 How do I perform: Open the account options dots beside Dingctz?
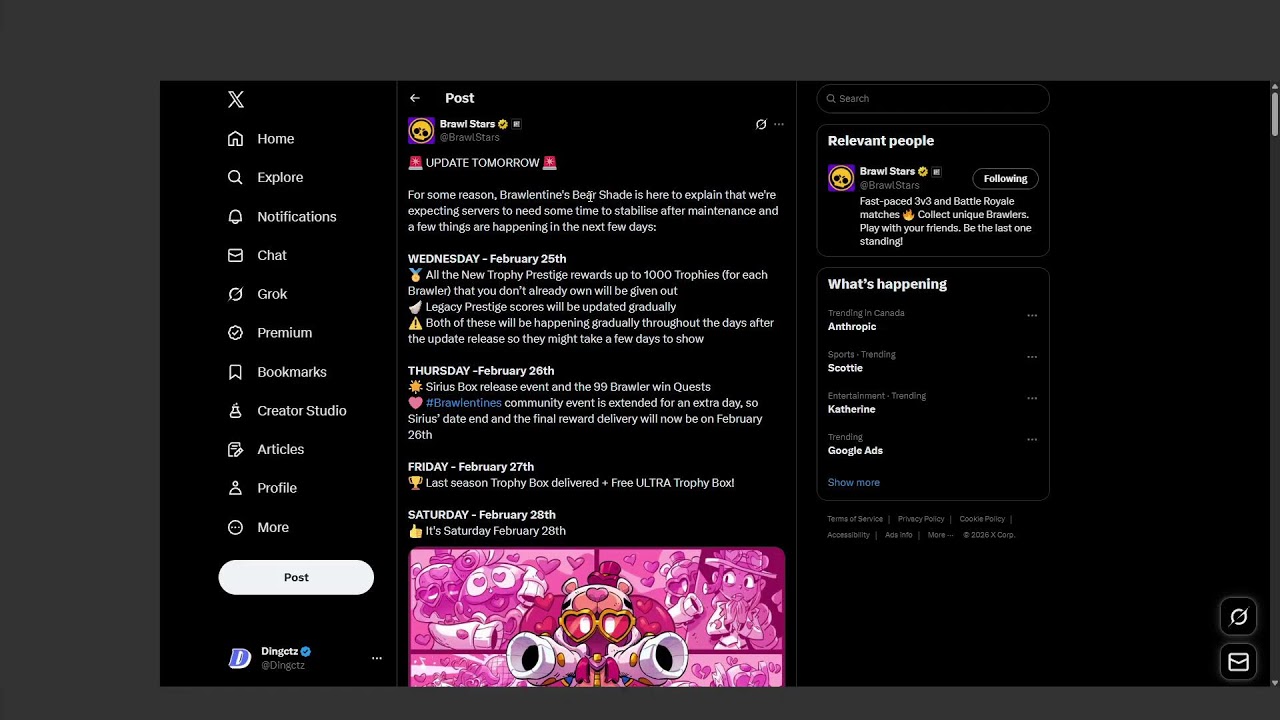(377, 658)
